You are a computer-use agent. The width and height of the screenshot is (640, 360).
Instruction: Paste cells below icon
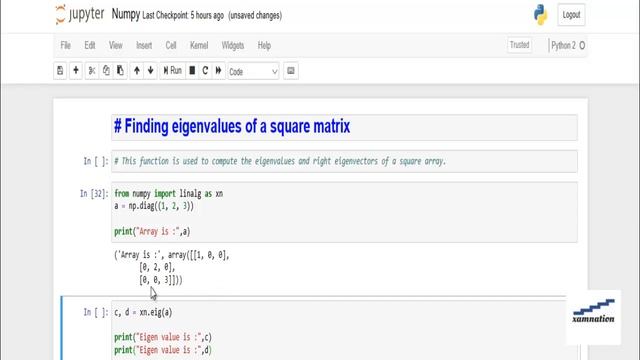click(x=120, y=71)
